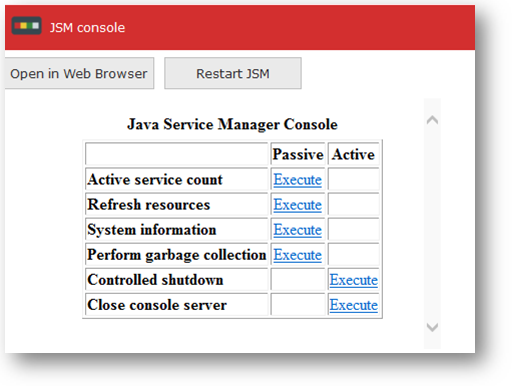This screenshot has width=512, height=386.
Task: Select the Controlled shutdown row label
Action: (x=155, y=280)
